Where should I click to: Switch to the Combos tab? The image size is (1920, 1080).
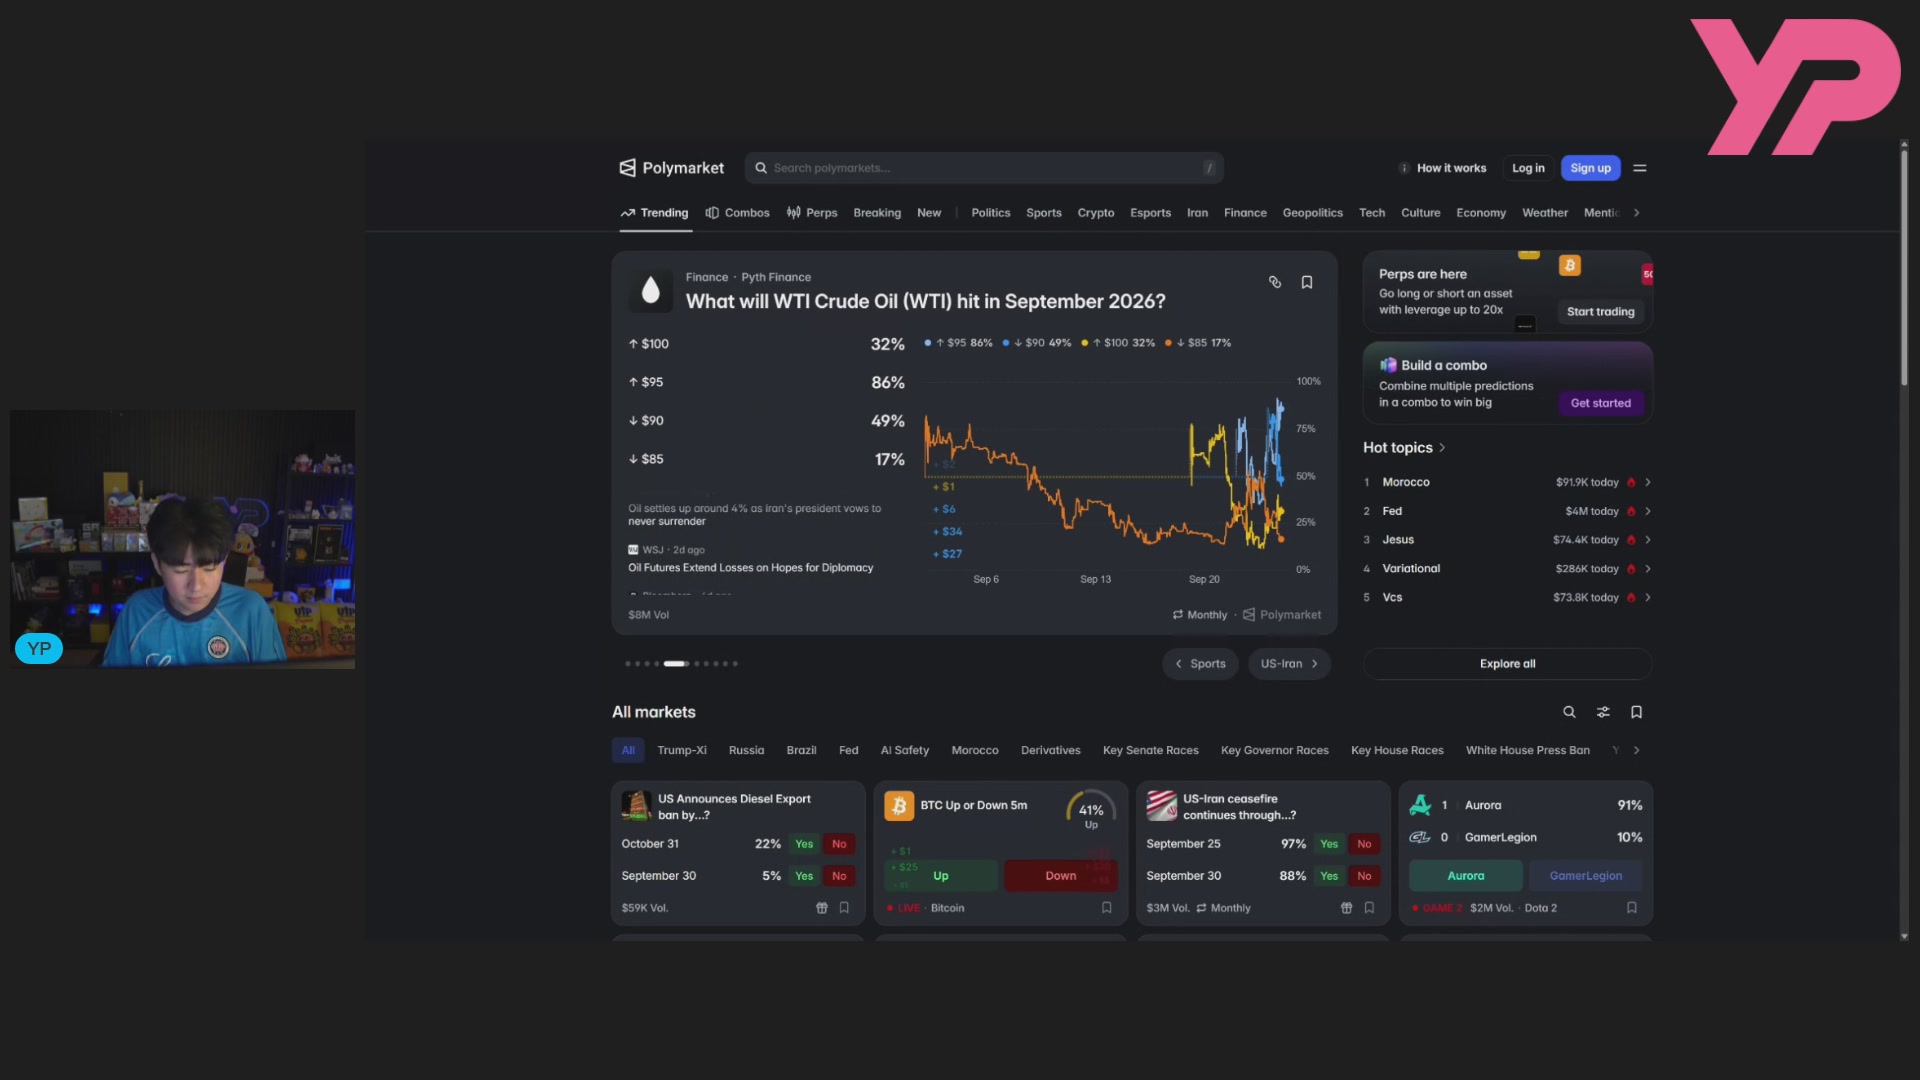click(x=737, y=213)
